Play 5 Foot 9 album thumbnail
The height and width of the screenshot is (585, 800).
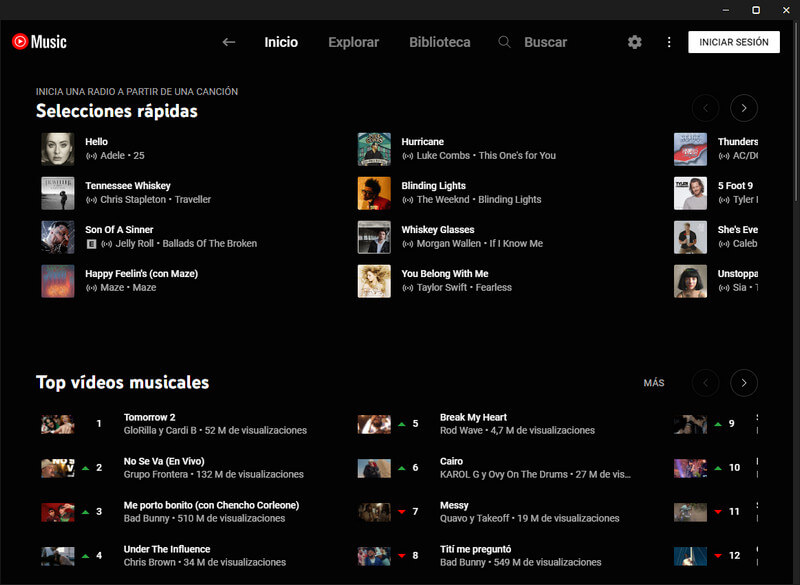pyautogui.click(x=690, y=193)
